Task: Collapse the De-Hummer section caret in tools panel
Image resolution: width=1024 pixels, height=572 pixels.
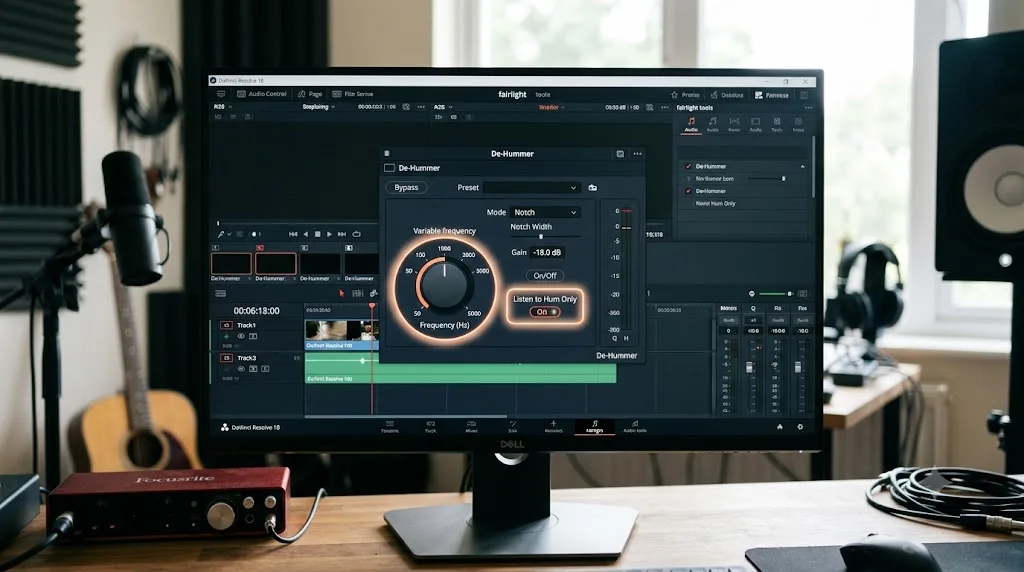Action: (x=802, y=167)
